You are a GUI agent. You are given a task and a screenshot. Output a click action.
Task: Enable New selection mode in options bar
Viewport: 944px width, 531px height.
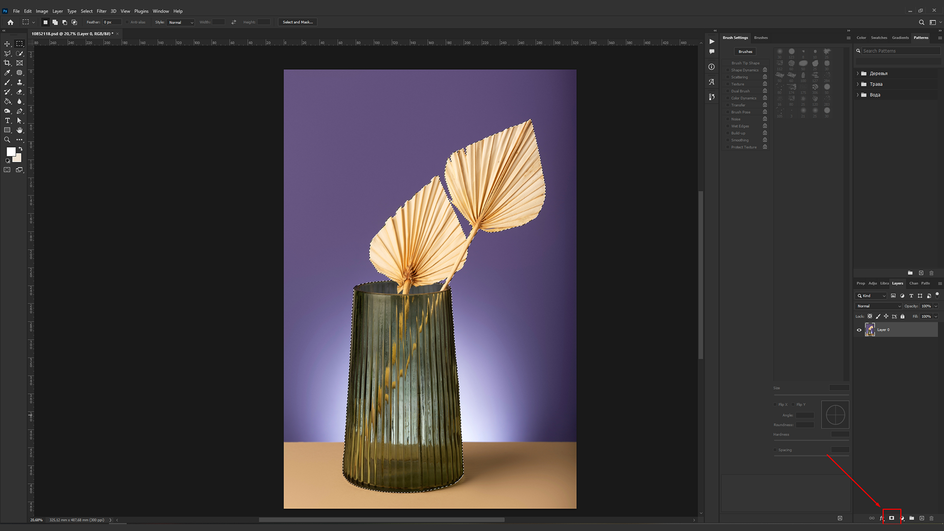pos(45,22)
